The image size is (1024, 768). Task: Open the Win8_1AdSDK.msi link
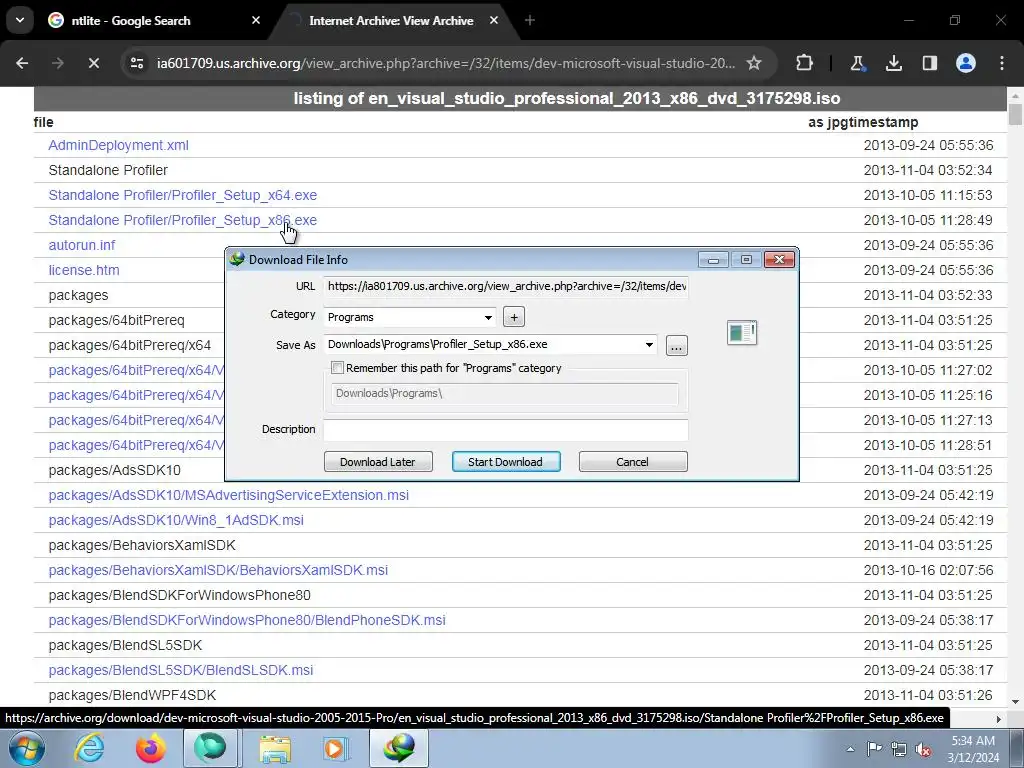[176, 520]
